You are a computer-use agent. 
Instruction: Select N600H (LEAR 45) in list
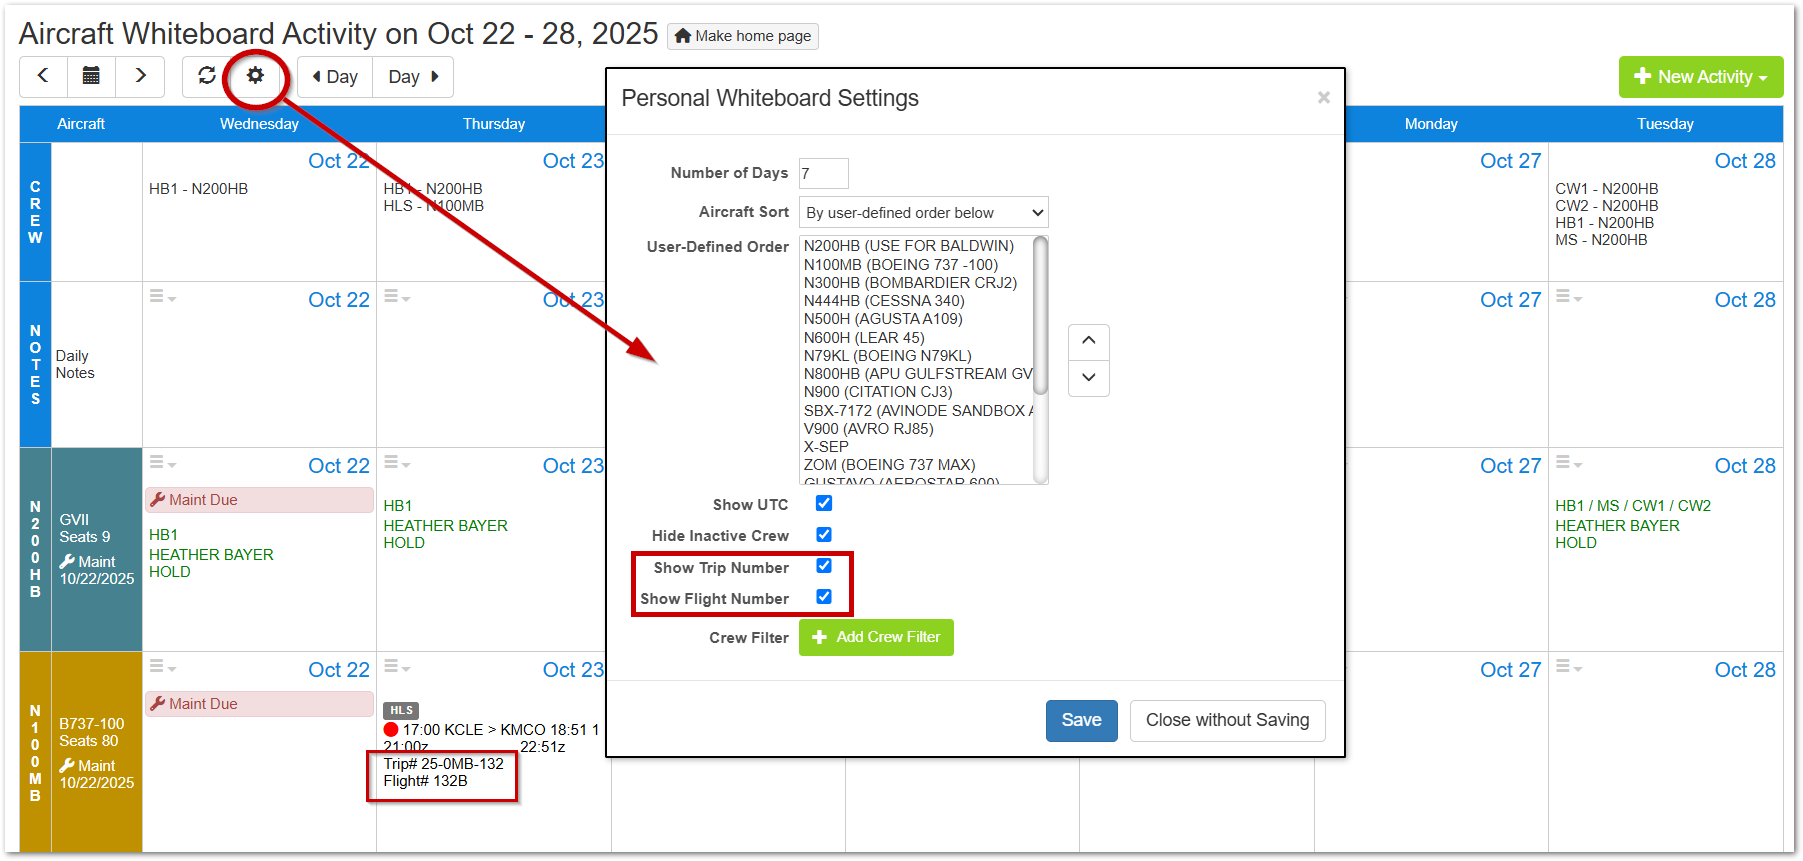pyautogui.click(x=864, y=338)
